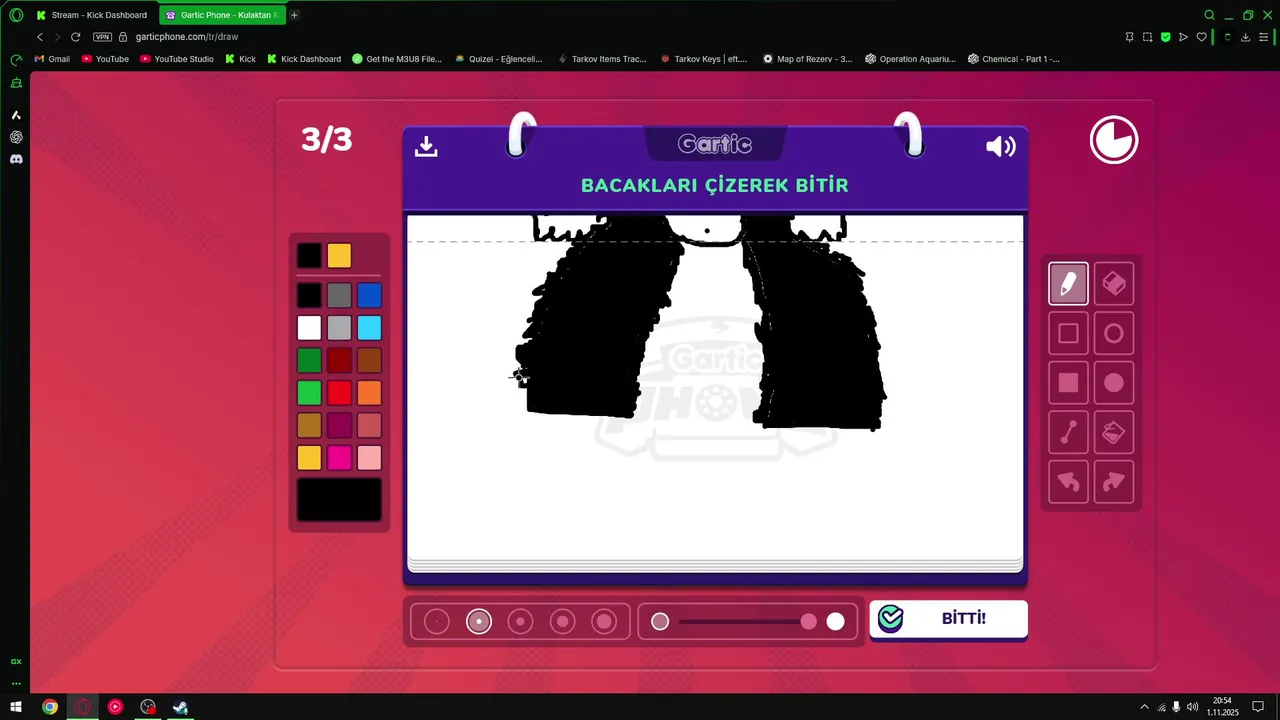This screenshot has height=720, width=1280.
Task: Pick the bright red palette swatch
Action: click(339, 393)
